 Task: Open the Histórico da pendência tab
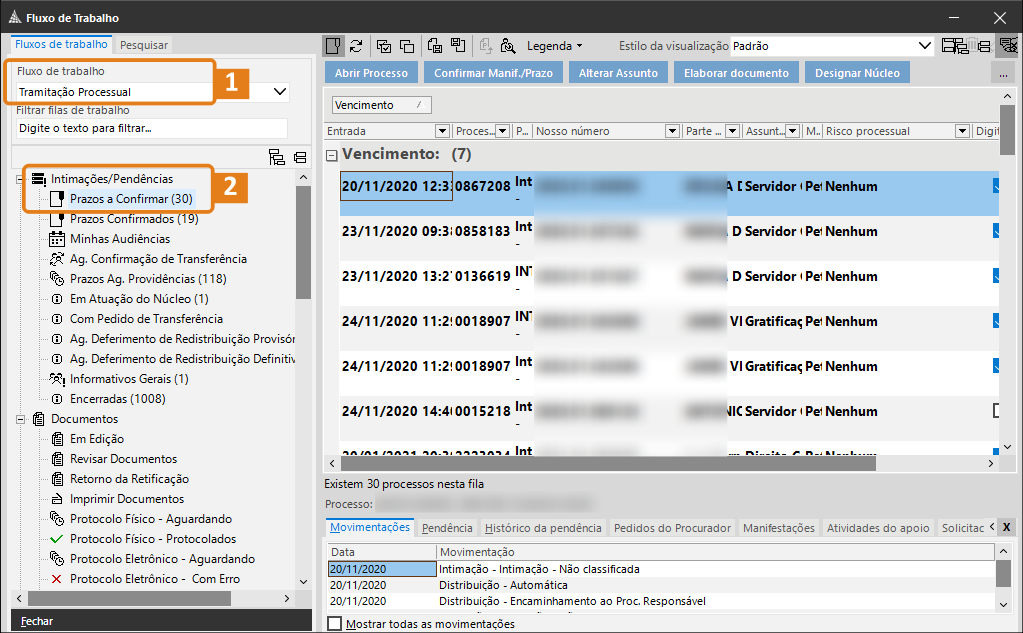coord(543,528)
